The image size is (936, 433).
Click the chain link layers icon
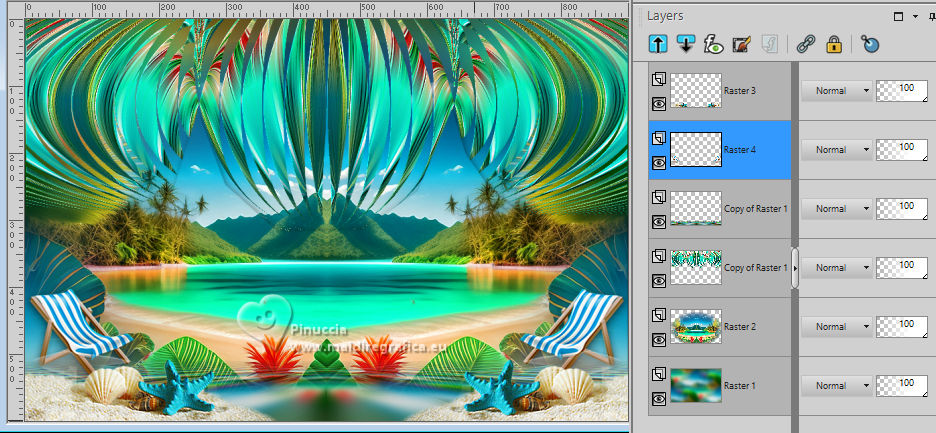tap(806, 44)
